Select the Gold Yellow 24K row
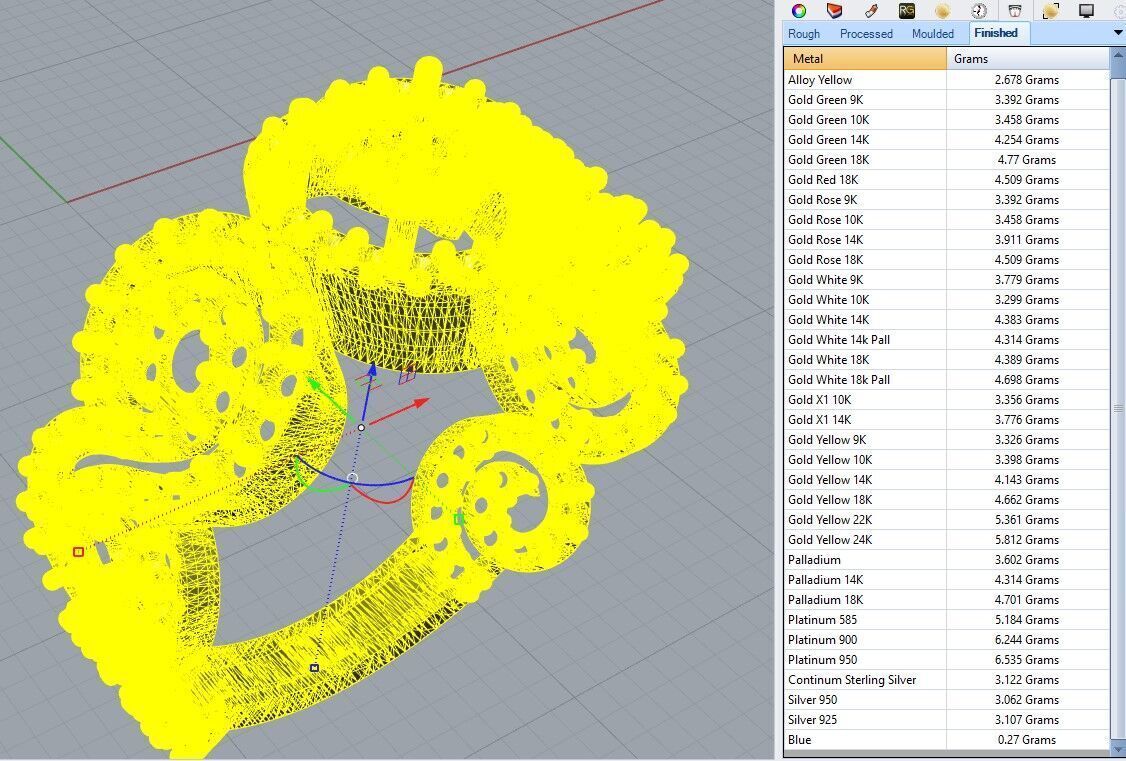The image size is (1126, 761). click(946, 541)
